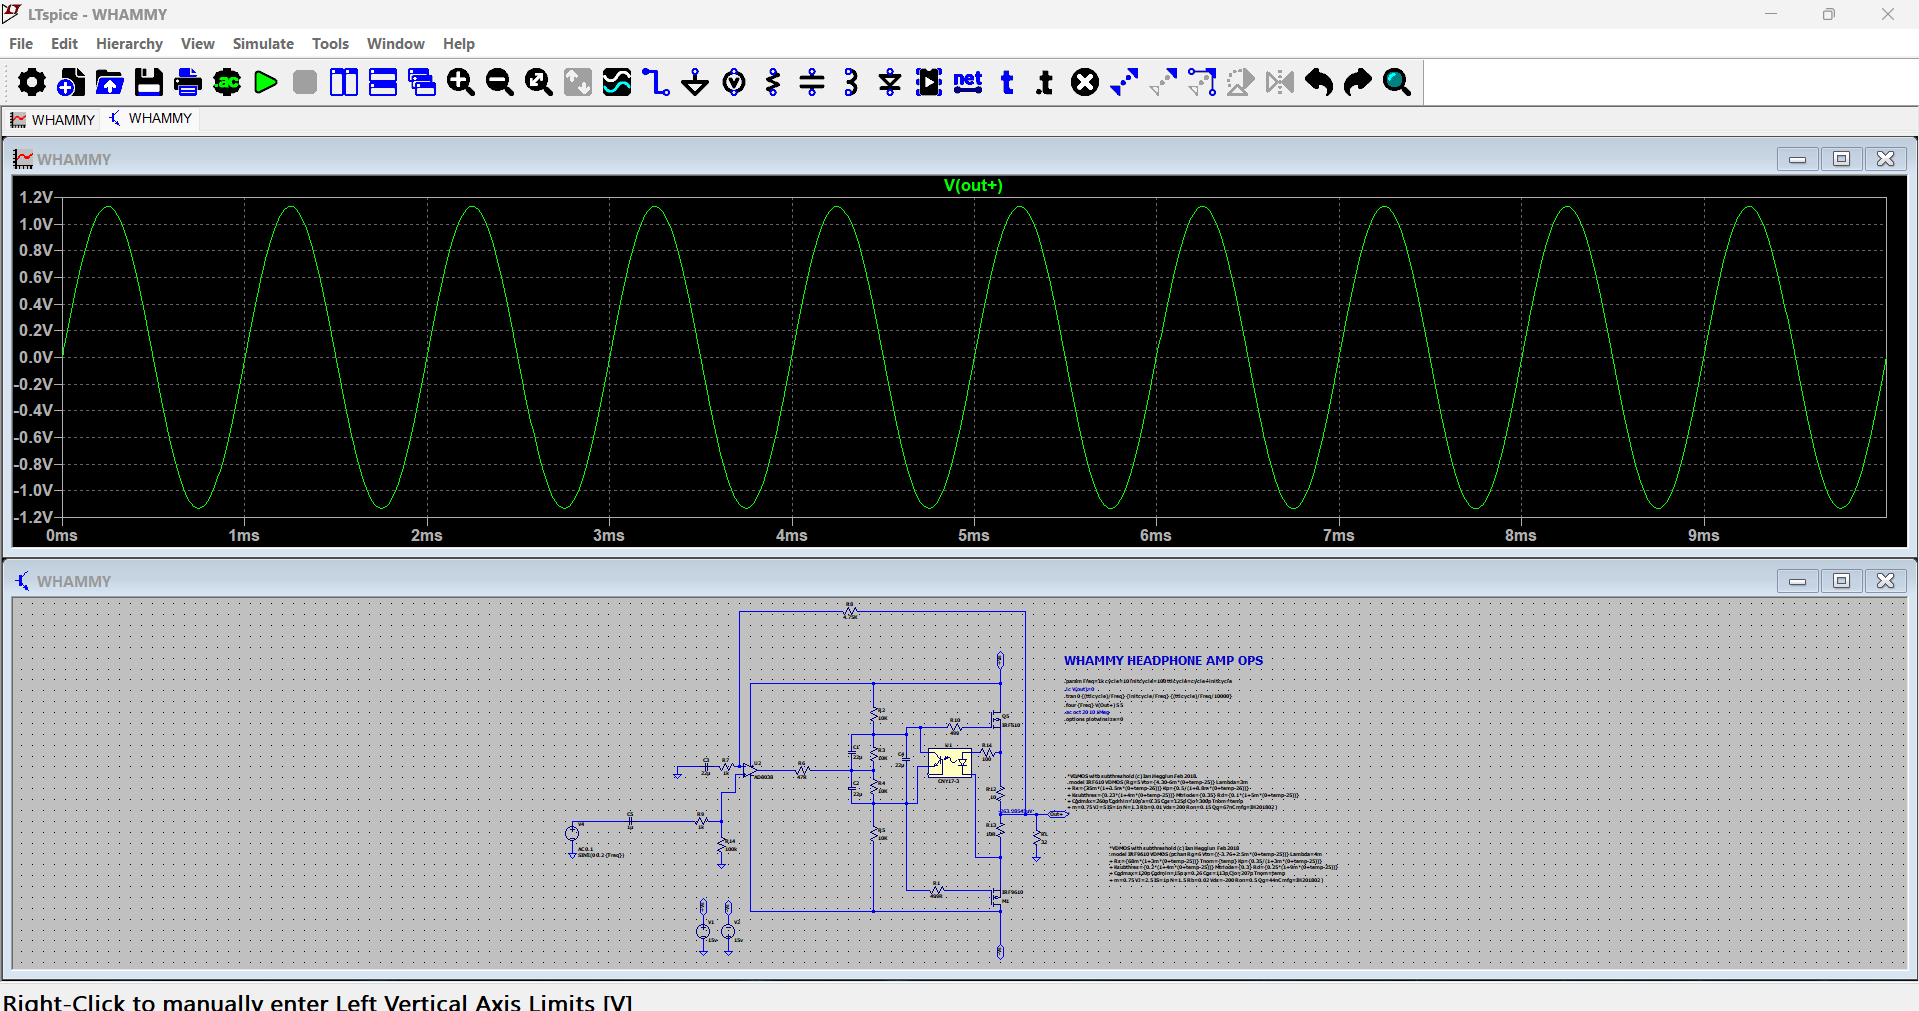Click the 5ms time axis label

[973, 536]
